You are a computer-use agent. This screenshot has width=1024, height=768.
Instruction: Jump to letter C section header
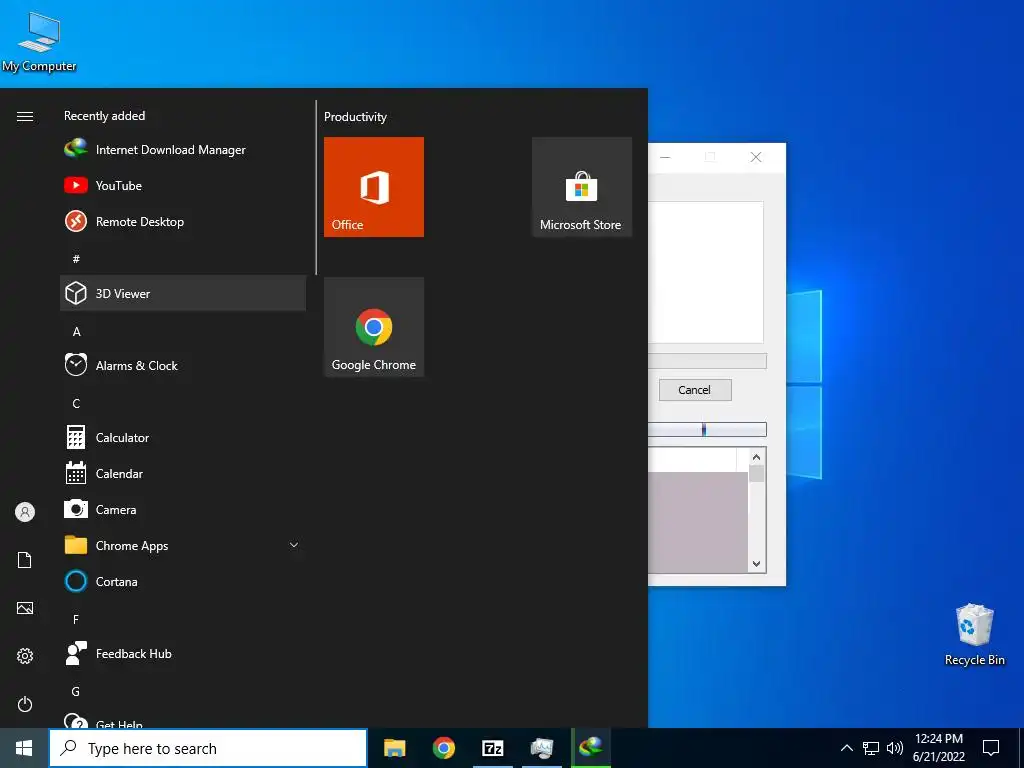pos(76,404)
